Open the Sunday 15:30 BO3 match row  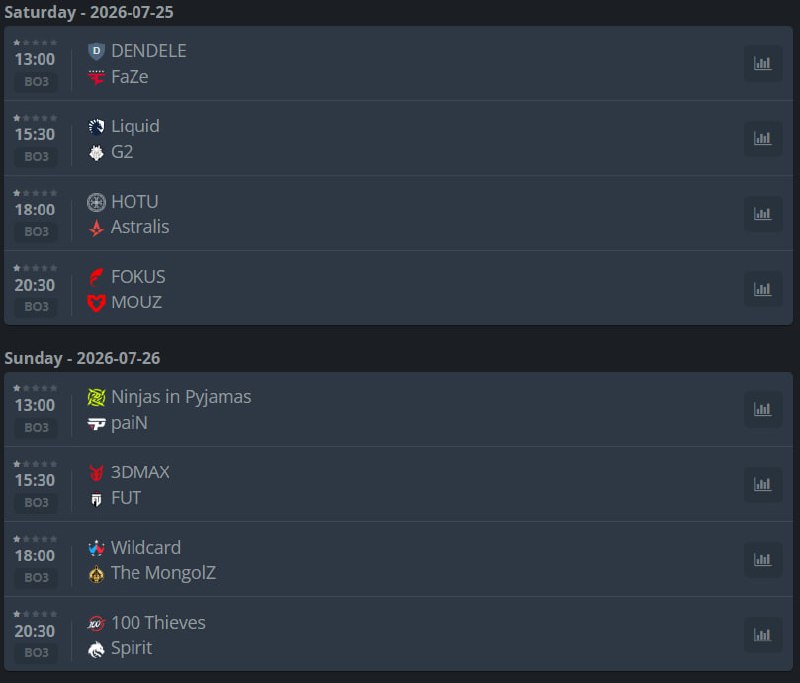pyautogui.click(x=398, y=484)
